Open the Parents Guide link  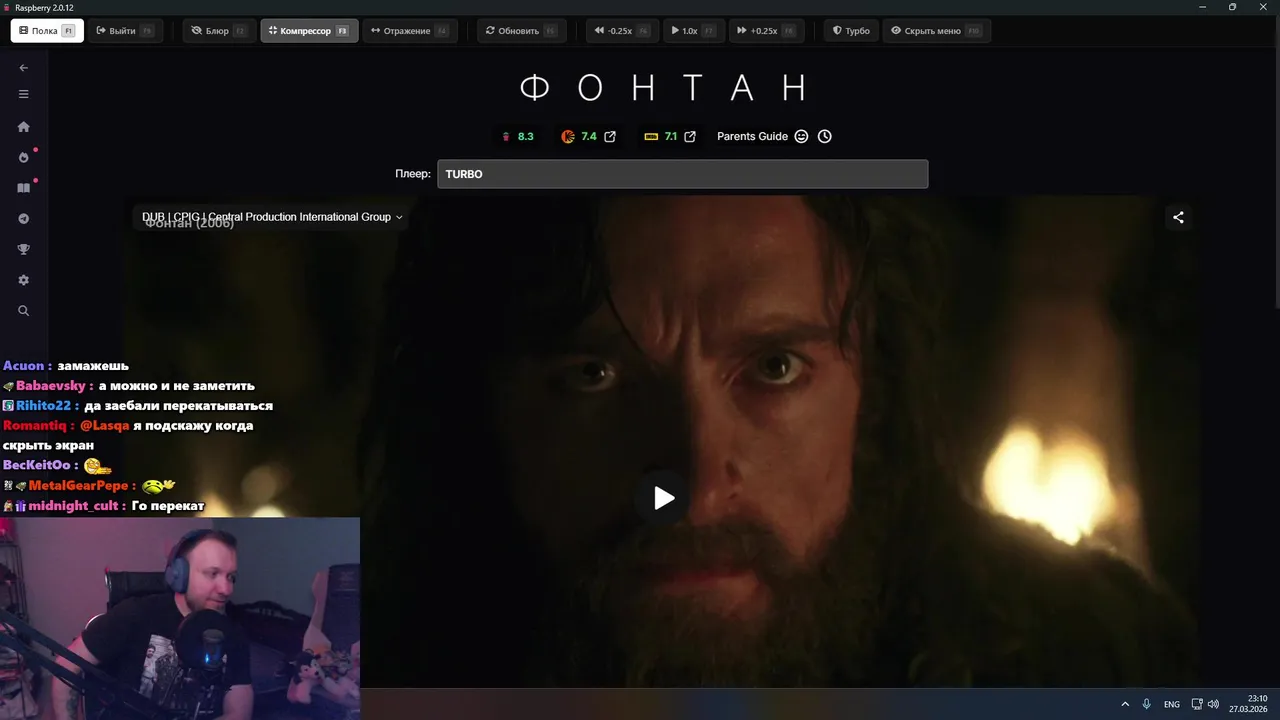pos(752,136)
